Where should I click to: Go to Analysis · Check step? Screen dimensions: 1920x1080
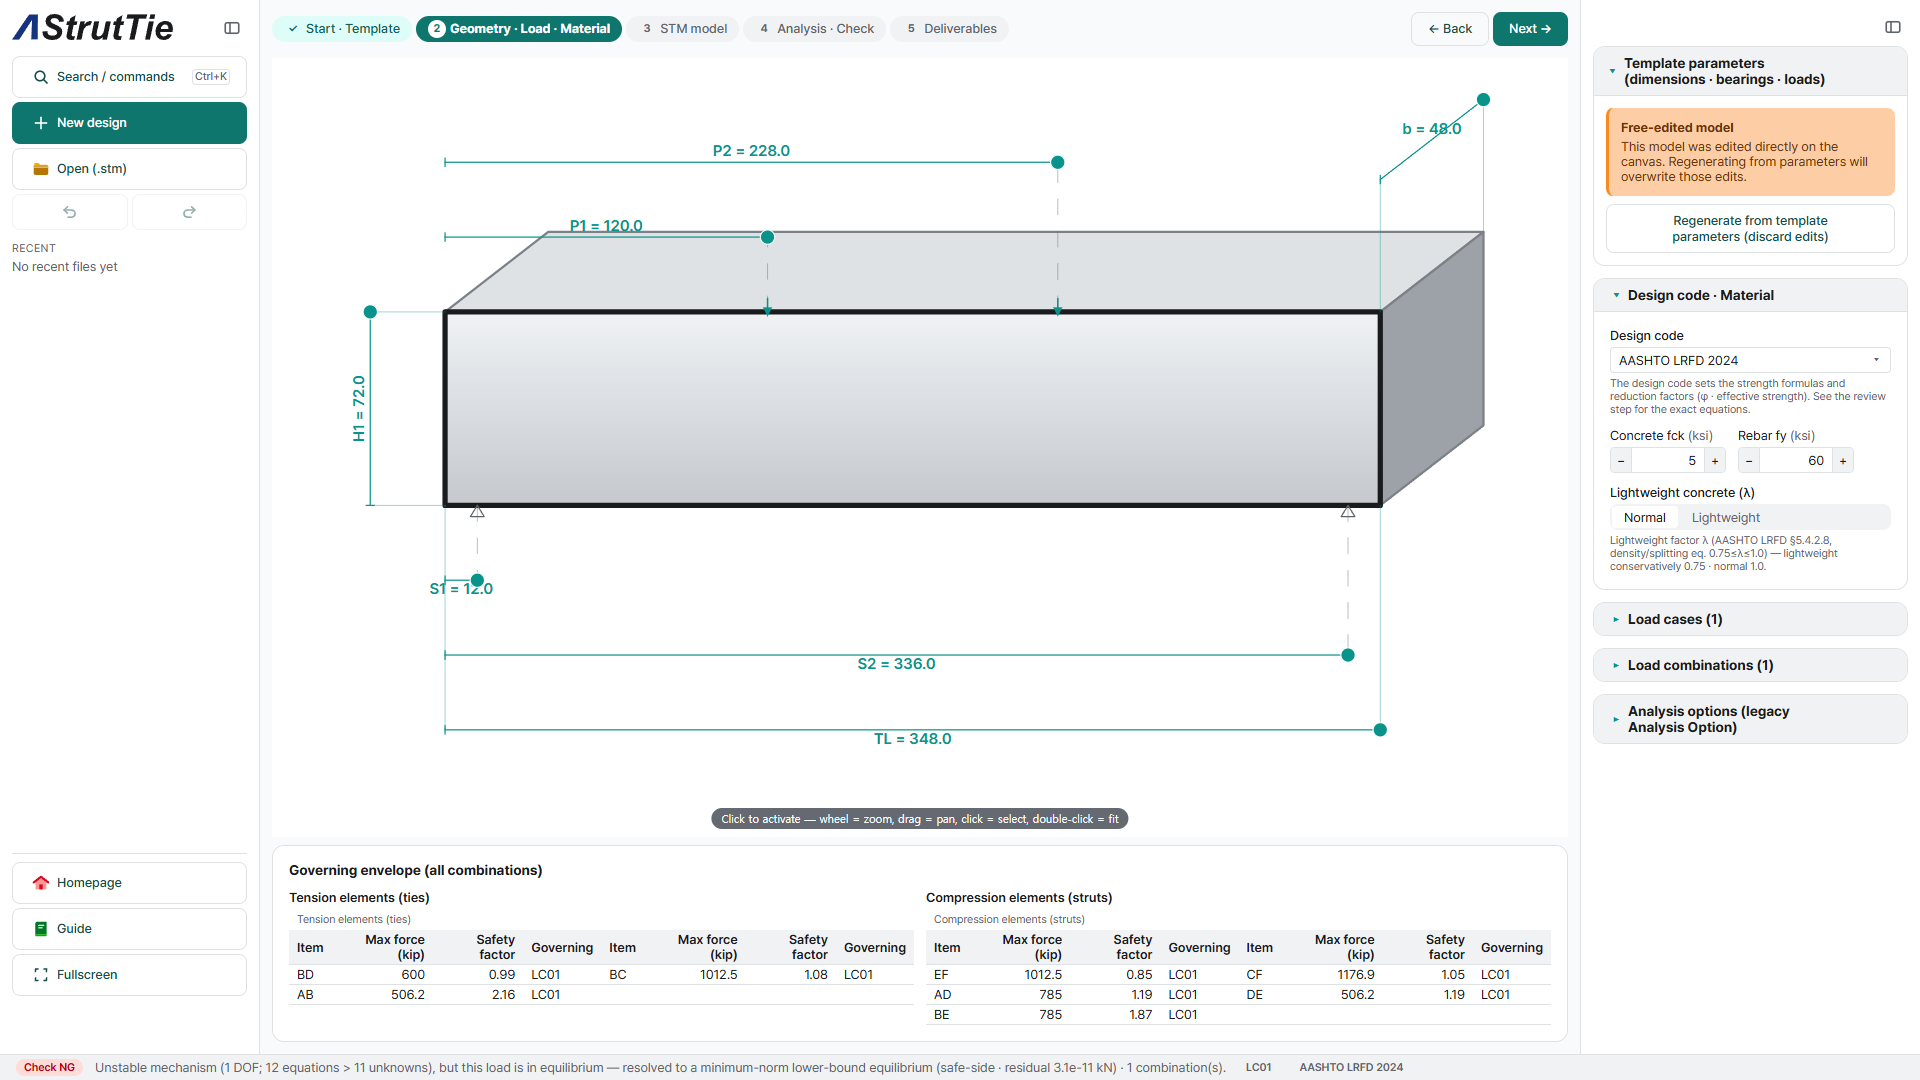[816, 29]
